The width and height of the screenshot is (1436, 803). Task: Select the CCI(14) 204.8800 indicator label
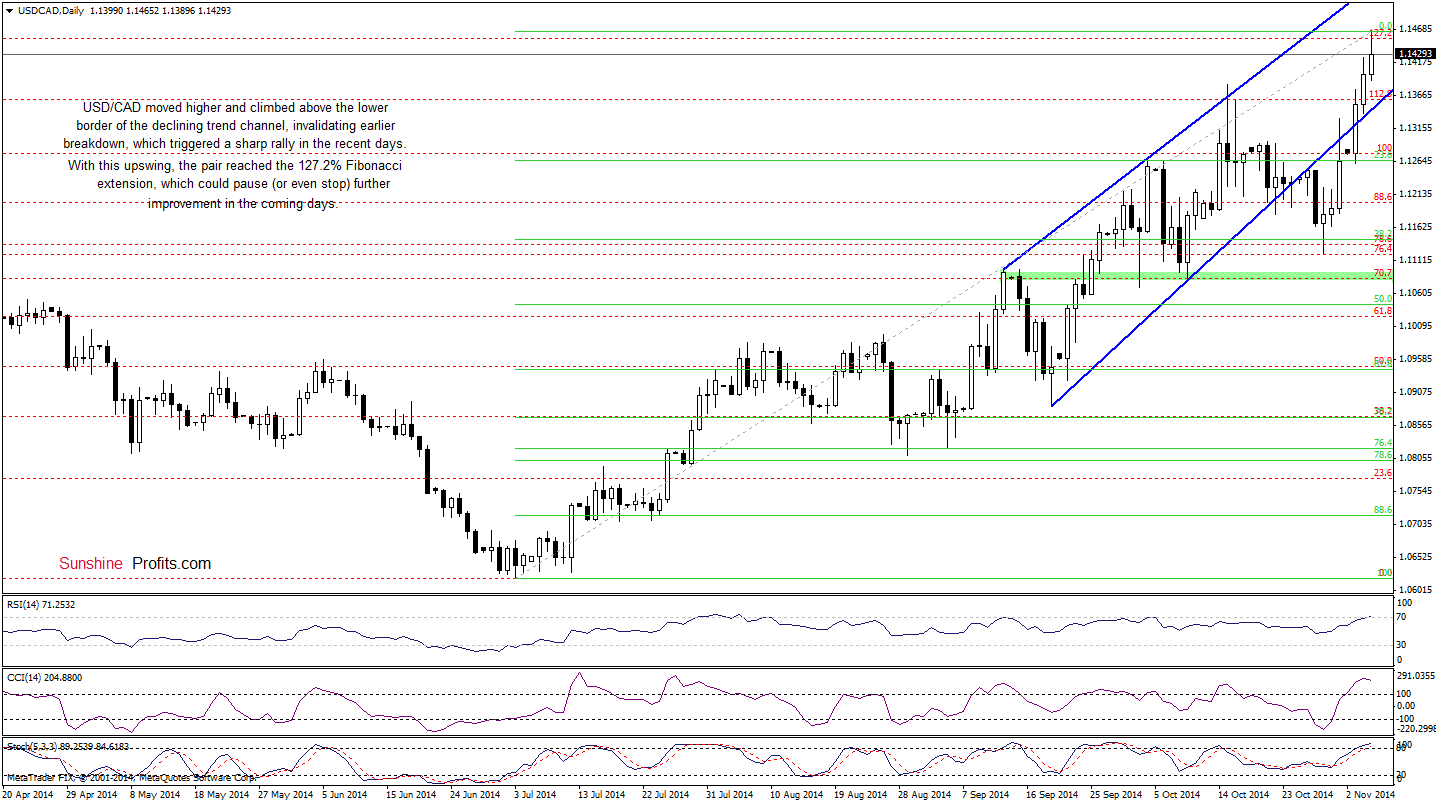pyautogui.click(x=43, y=677)
